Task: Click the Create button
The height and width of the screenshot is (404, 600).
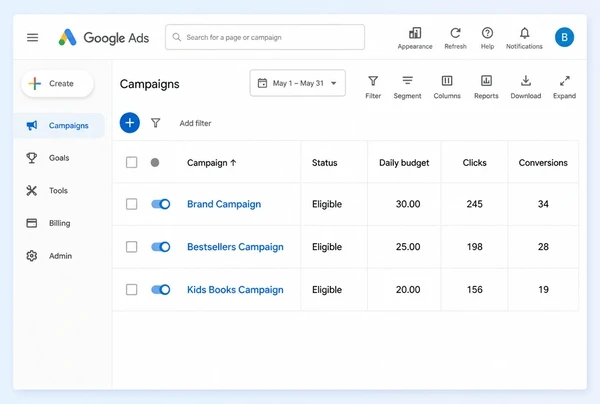Action: (x=57, y=83)
